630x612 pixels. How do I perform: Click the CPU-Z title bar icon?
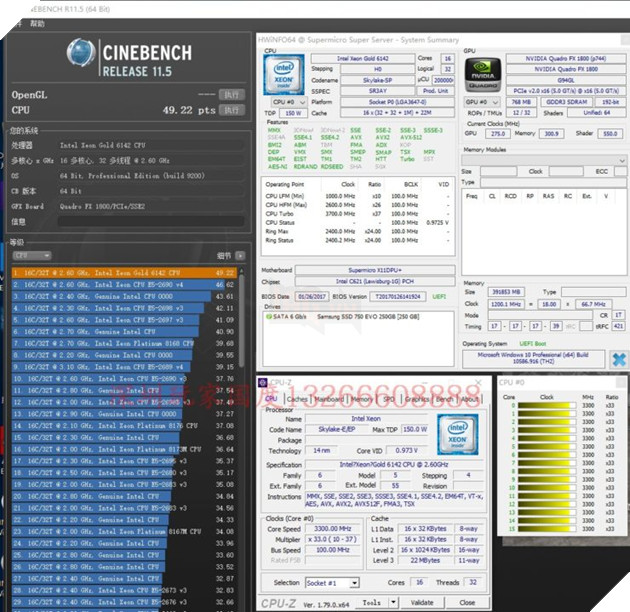(263, 382)
